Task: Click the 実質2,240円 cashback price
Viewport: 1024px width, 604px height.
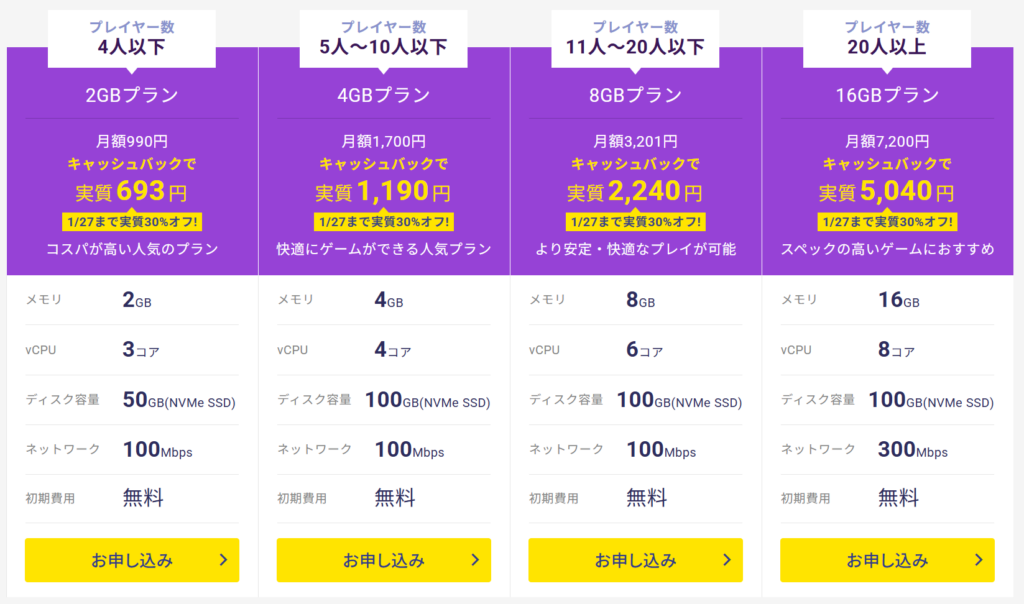Action: (x=636, y=191)
